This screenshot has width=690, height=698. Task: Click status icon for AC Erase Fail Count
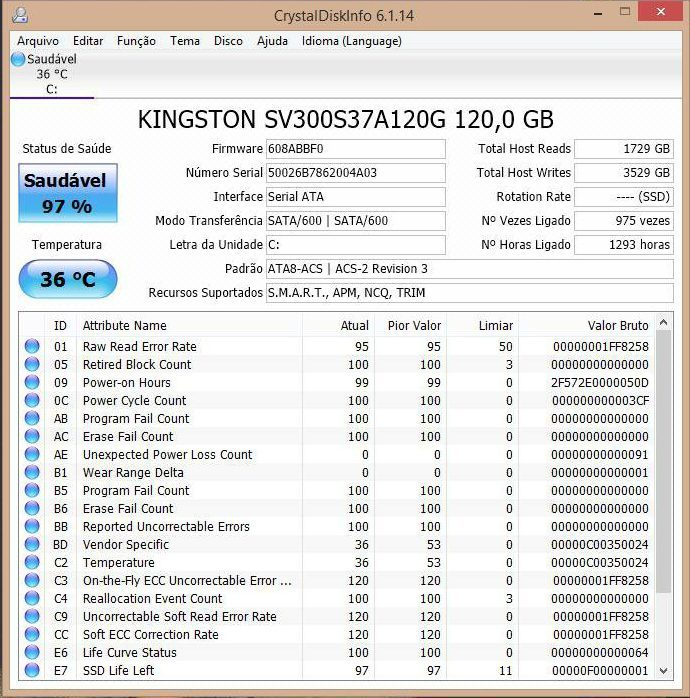[32, 436]
